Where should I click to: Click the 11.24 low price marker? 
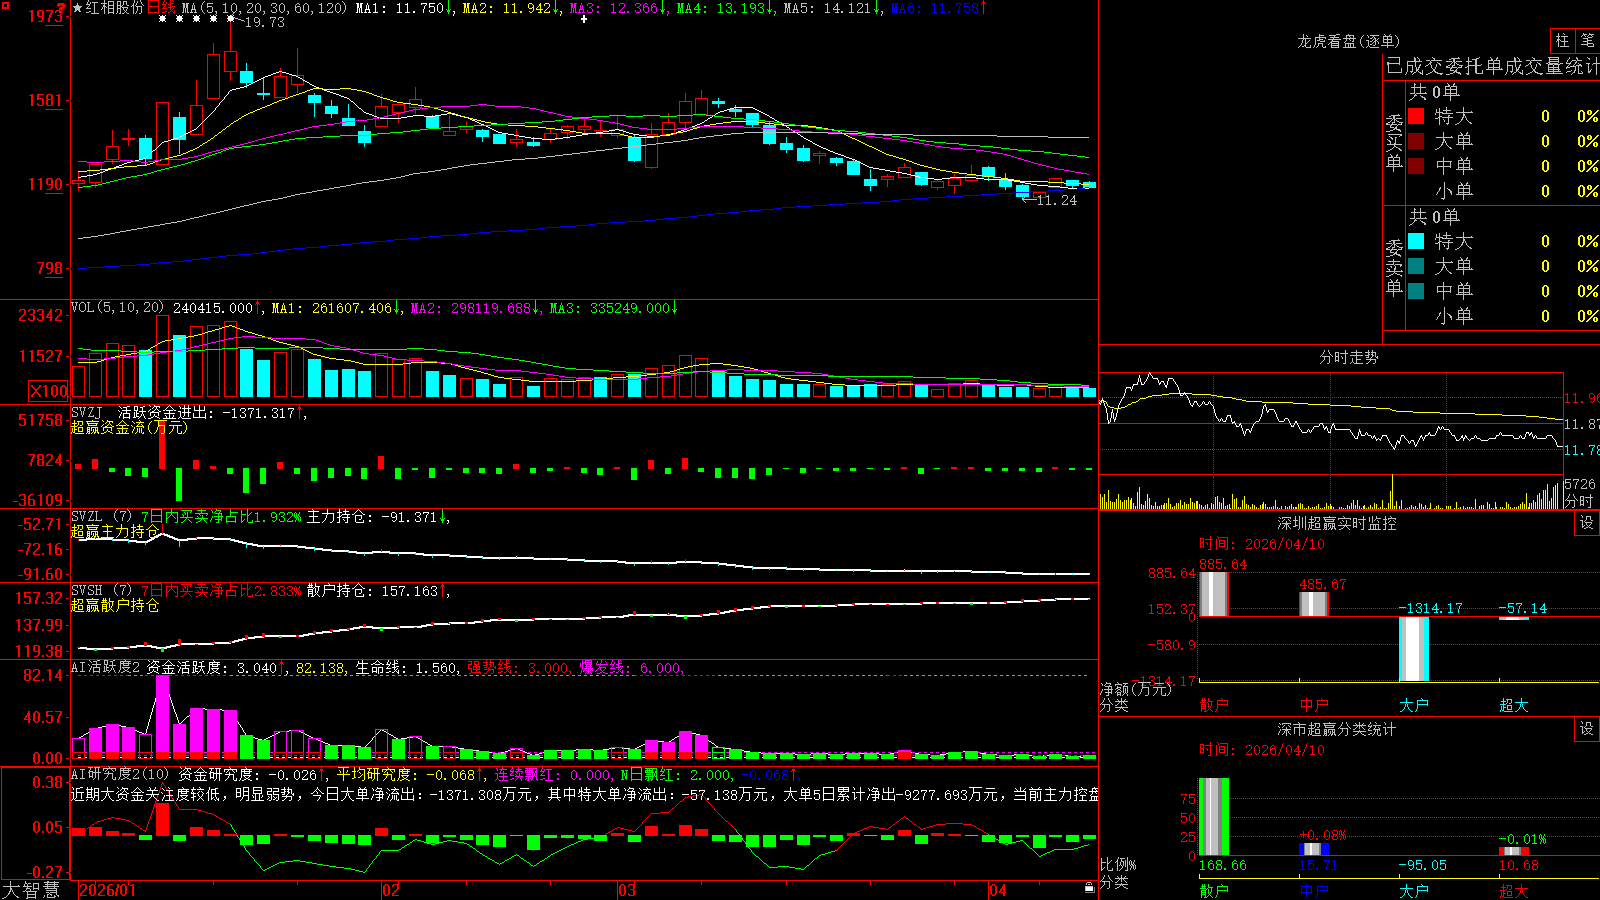[x=1057, y=200]
